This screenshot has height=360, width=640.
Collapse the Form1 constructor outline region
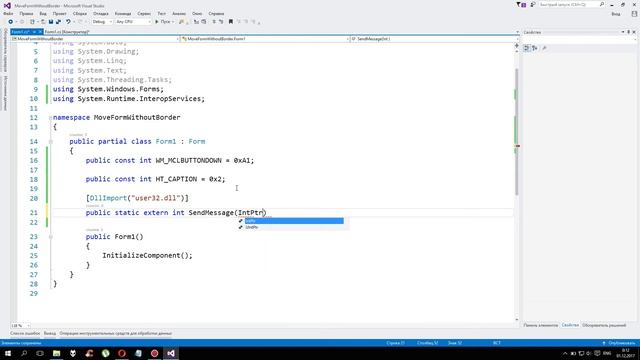point(51,237)
